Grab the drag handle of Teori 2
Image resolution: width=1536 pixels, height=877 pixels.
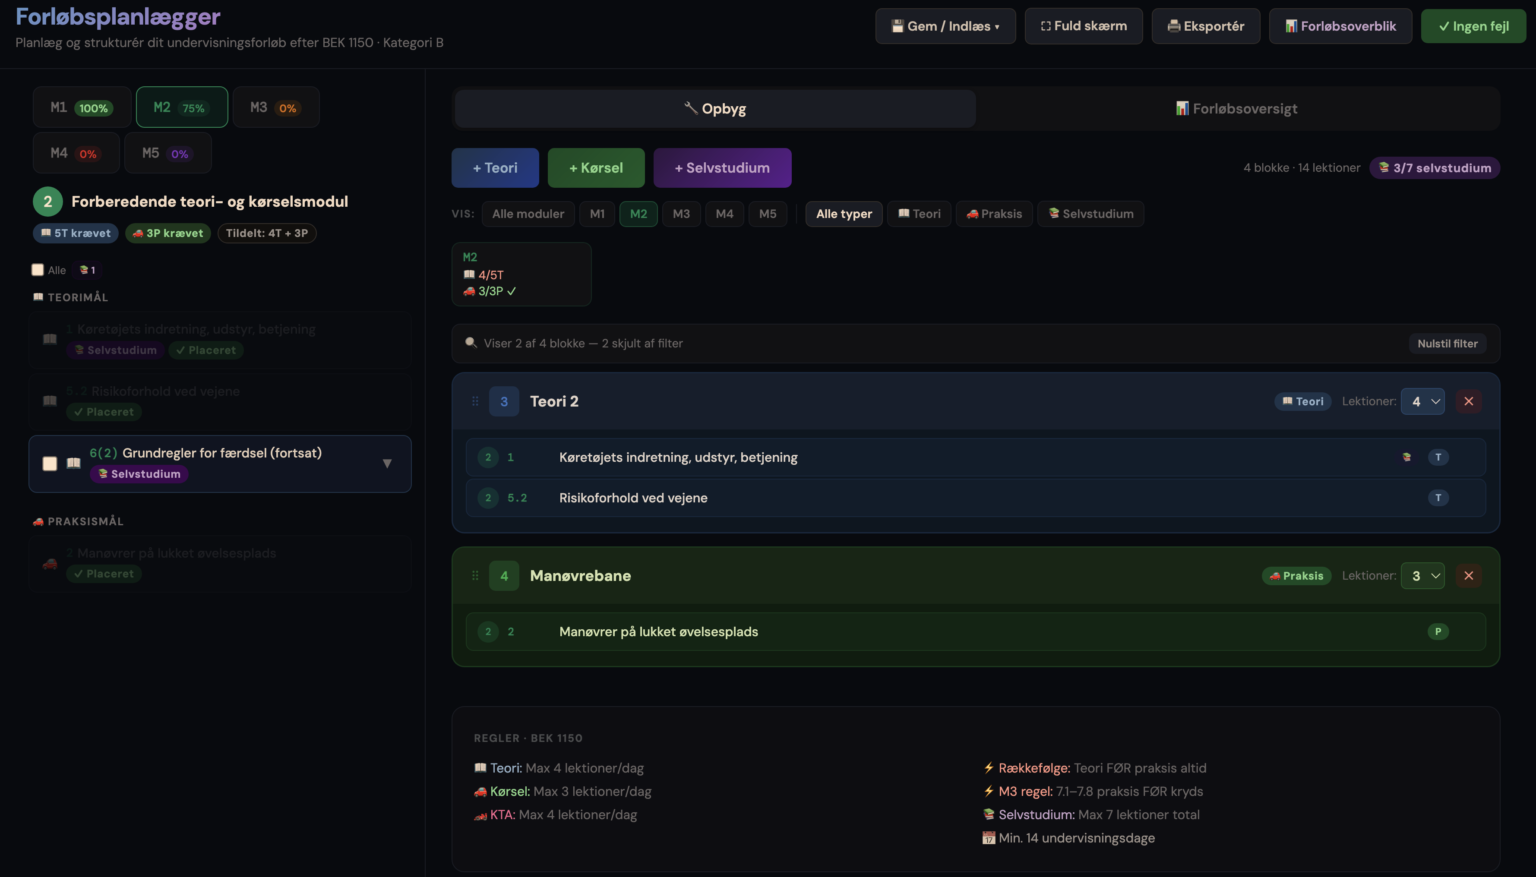coord(475,401)
